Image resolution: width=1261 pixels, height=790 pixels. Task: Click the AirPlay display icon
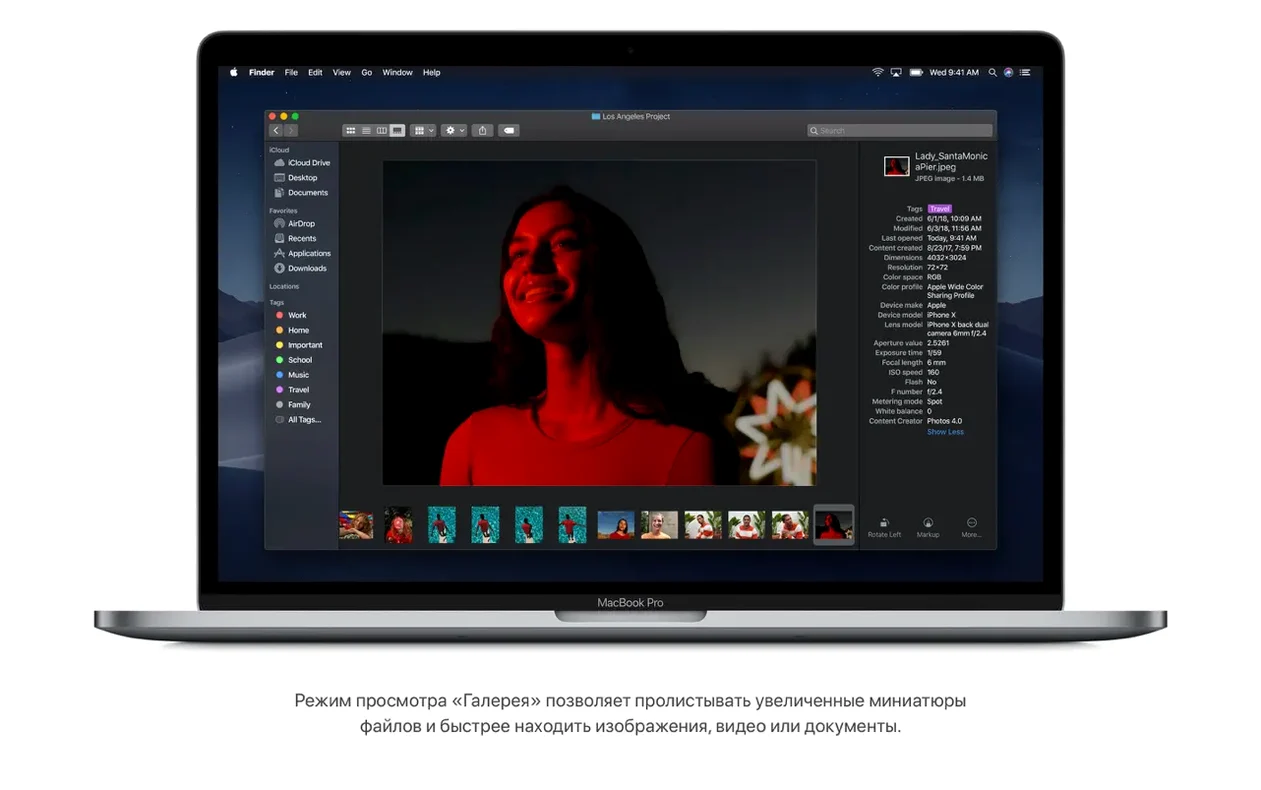click(896, 72)
